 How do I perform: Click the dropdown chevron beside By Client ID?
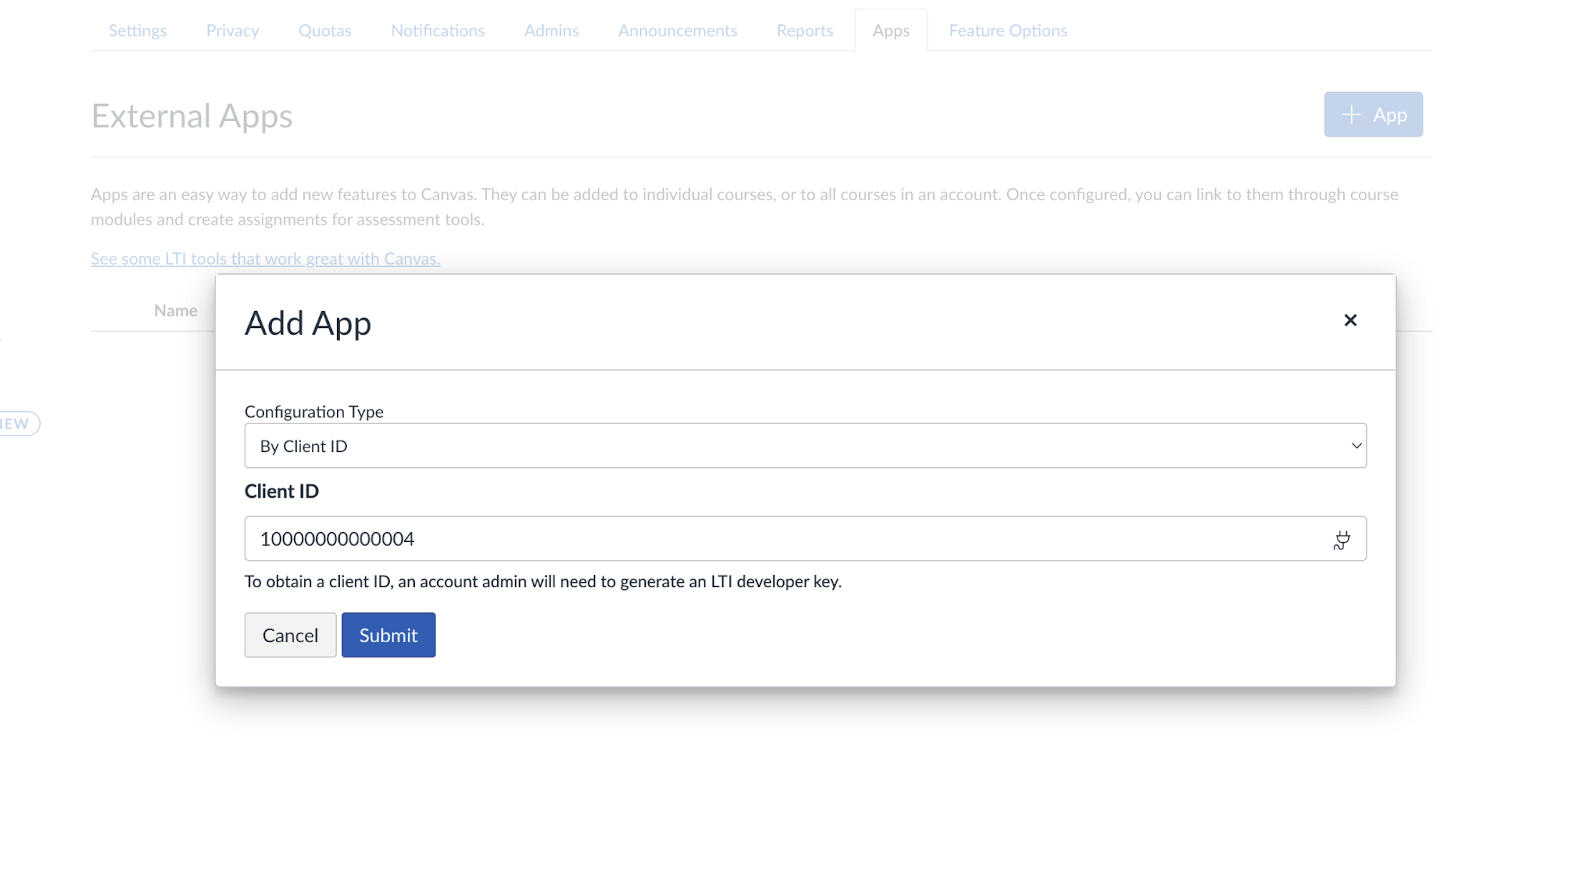click(x=1356, y=446)
